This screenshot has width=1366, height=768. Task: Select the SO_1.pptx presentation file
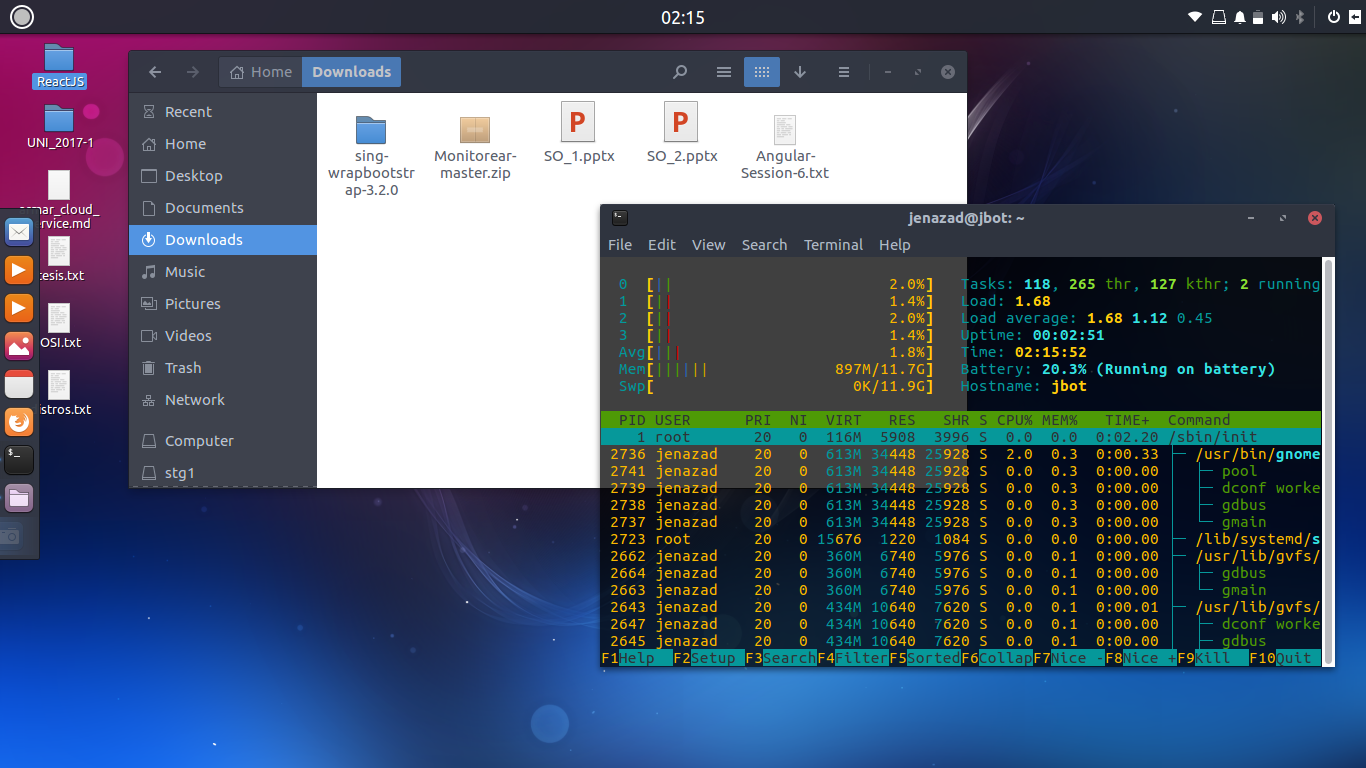[x=578, y=134]
